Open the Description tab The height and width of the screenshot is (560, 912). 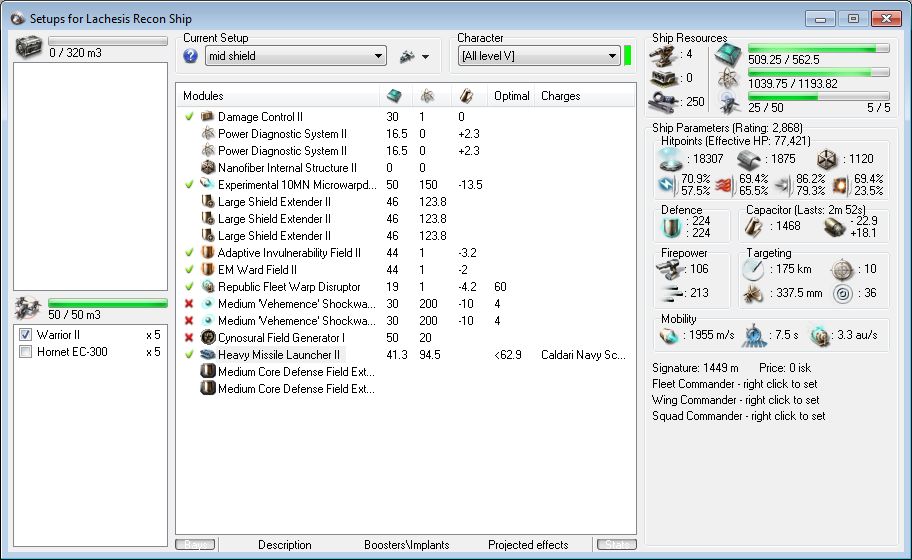(284, 544)
